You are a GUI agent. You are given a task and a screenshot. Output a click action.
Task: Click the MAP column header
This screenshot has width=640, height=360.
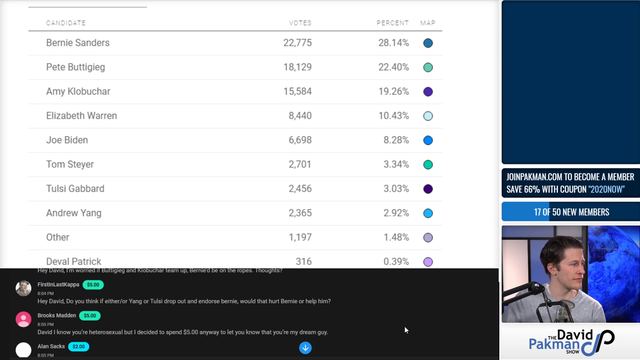pos(428,23)
